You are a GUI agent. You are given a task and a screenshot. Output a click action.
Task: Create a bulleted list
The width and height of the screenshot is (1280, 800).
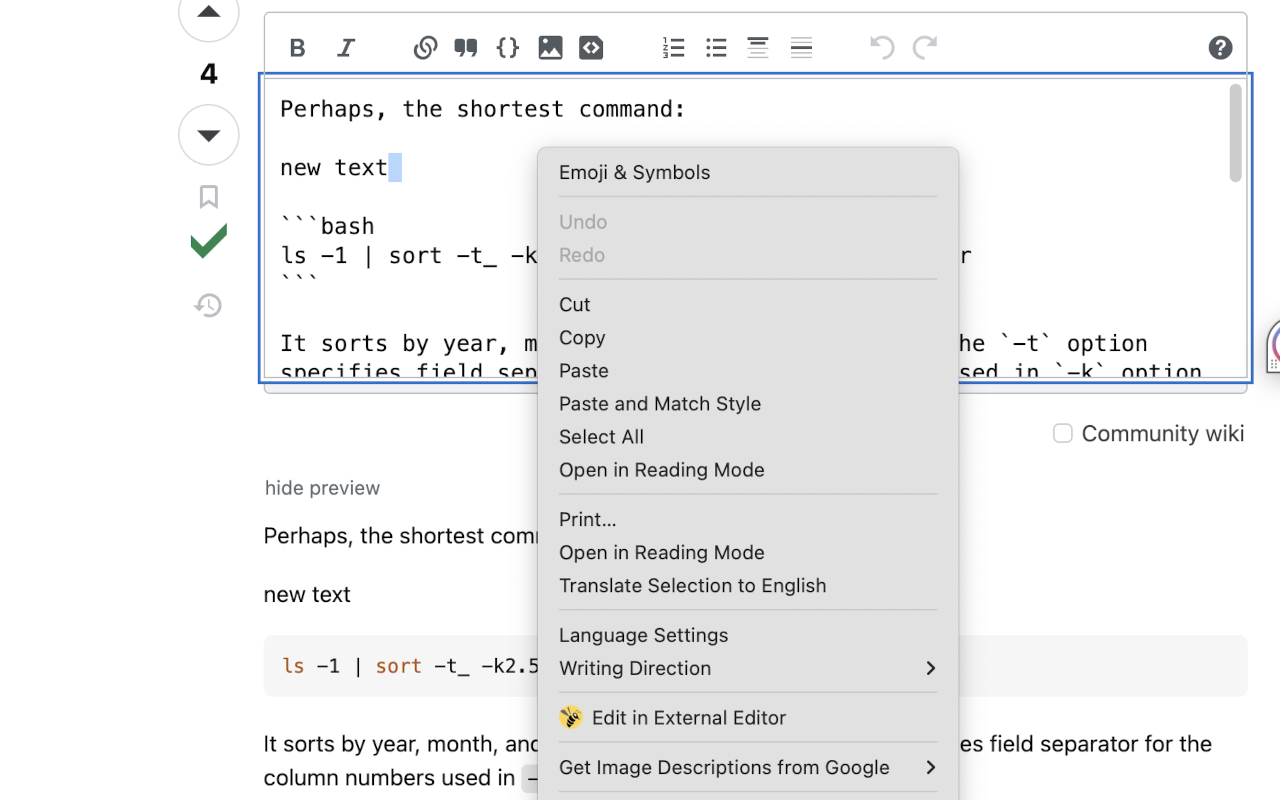point(716,47)
